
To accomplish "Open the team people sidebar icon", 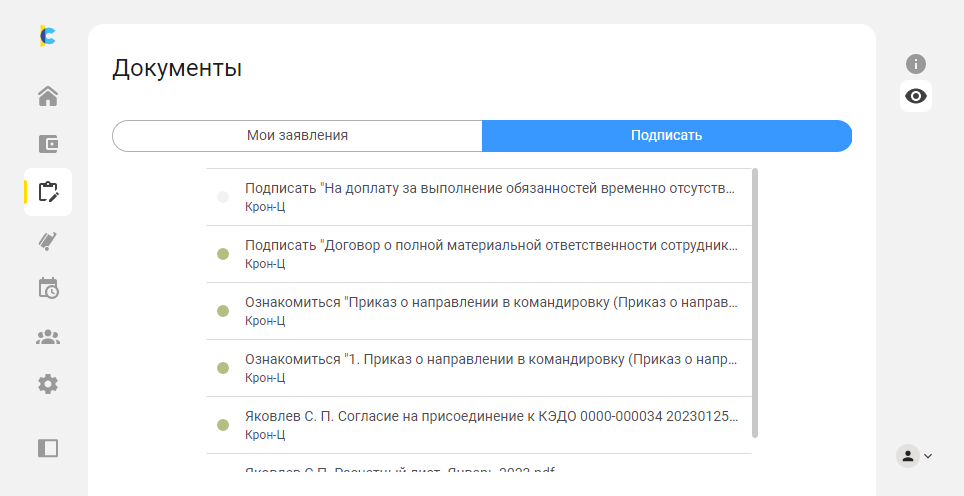I will (48, 336).
